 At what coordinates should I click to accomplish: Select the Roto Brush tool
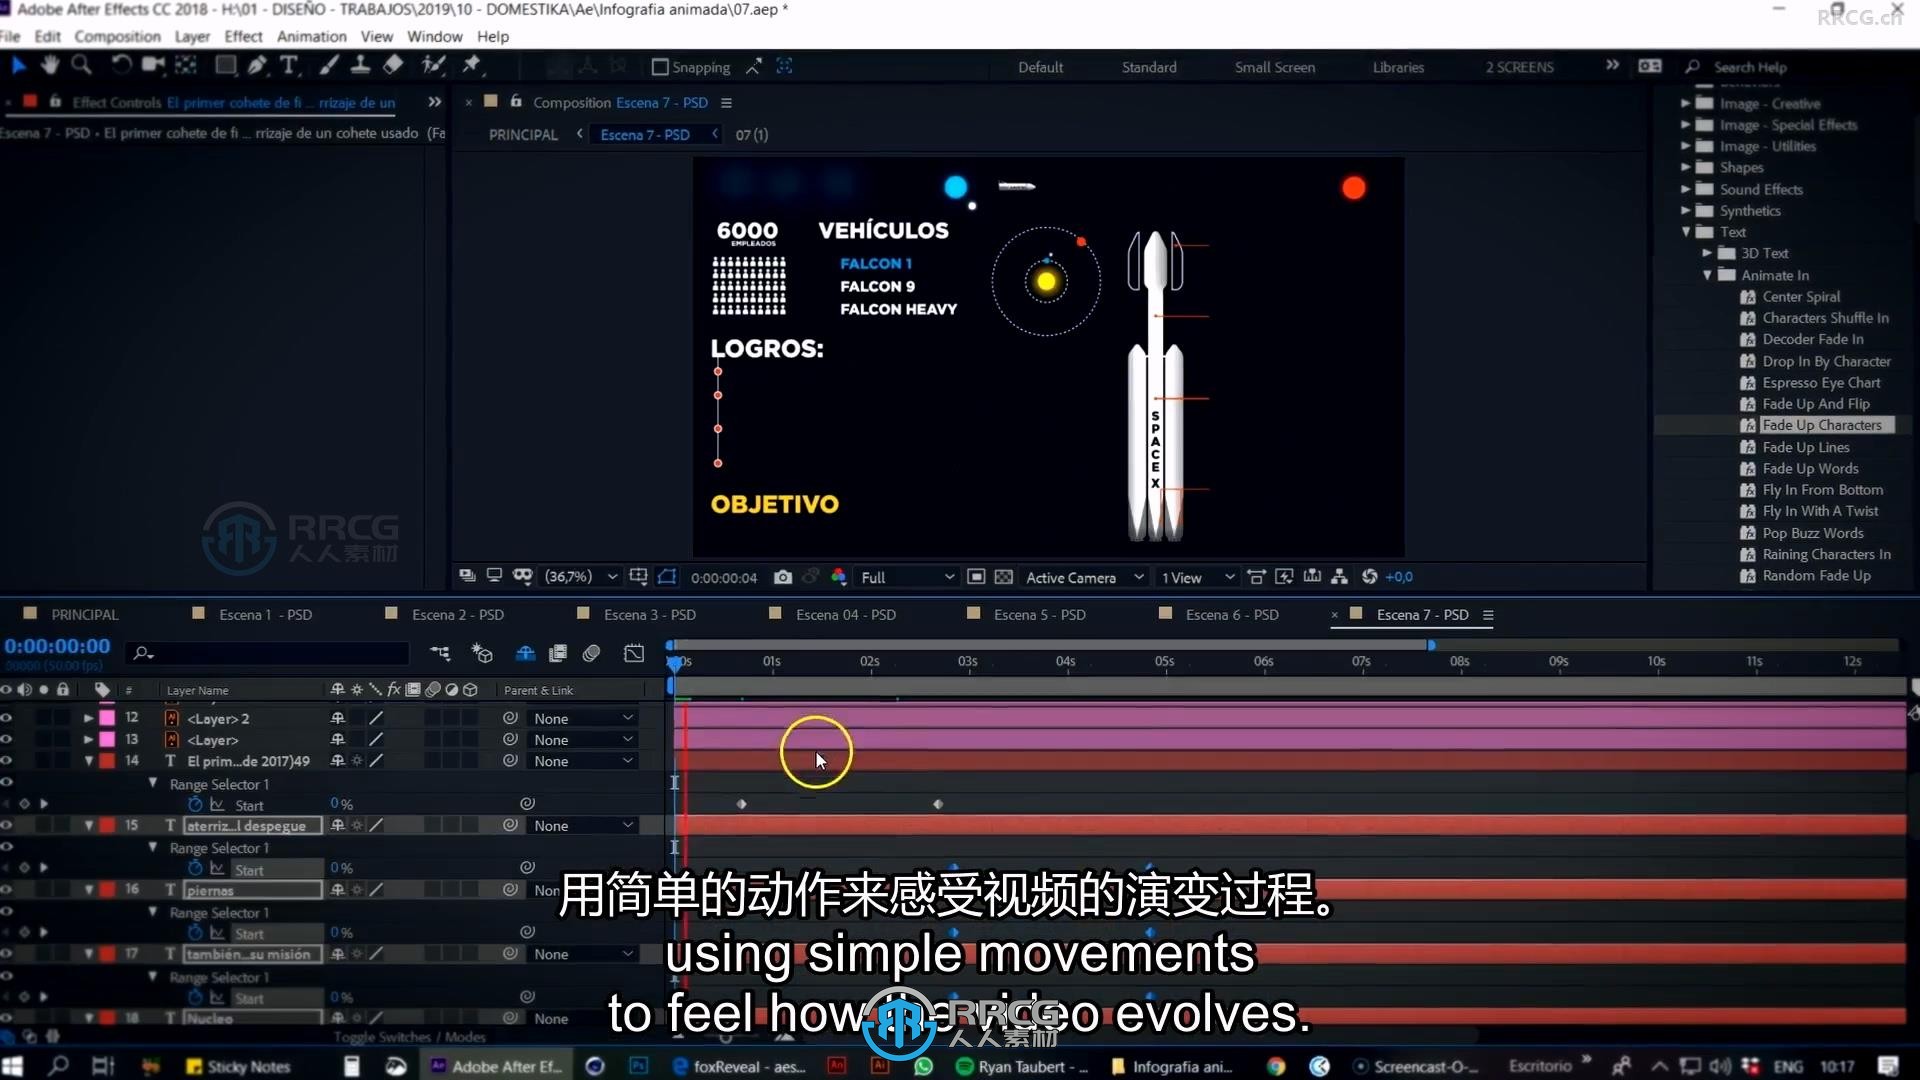(433, 66)
